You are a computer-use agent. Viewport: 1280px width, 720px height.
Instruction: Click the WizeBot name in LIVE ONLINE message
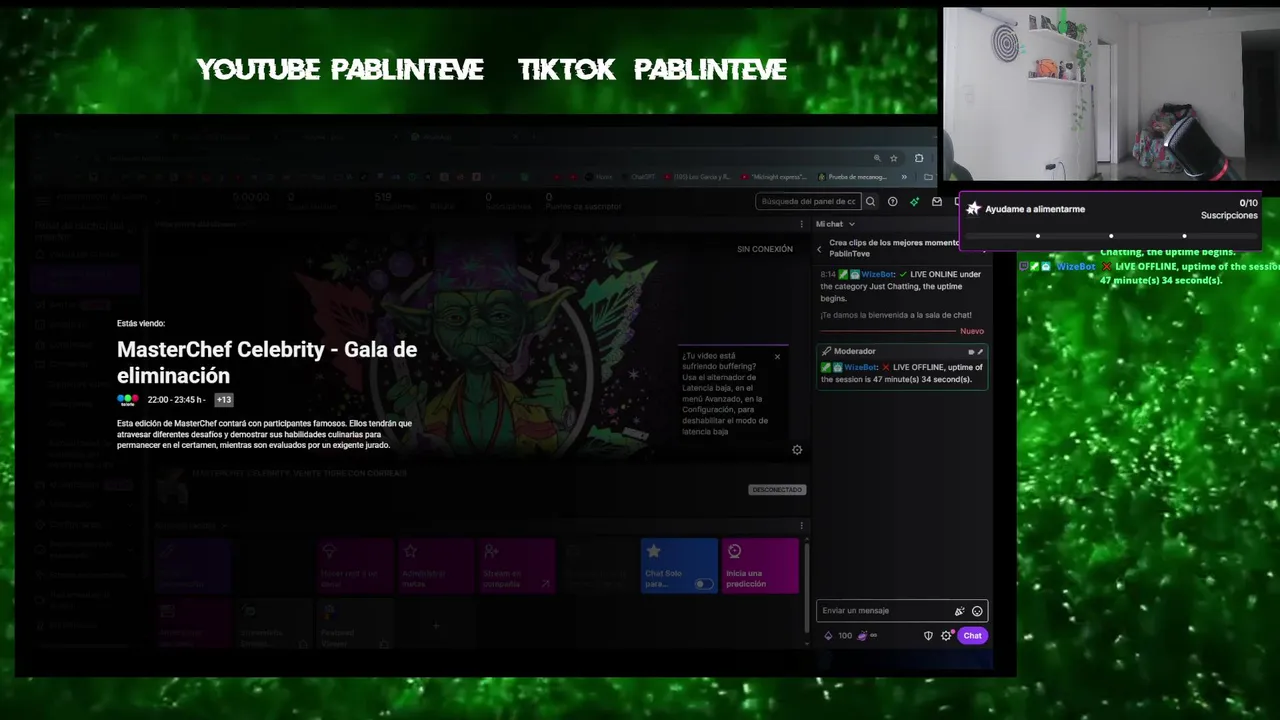878,274
